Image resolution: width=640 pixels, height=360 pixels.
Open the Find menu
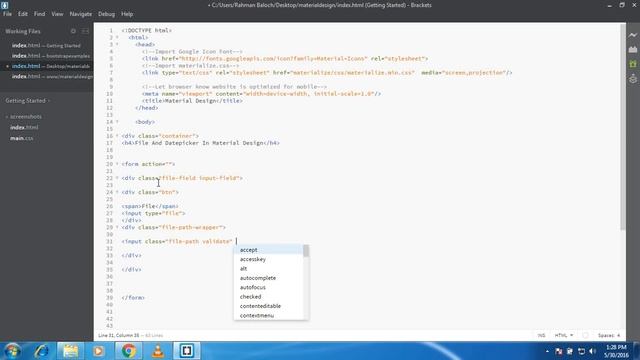pos(39,14)
